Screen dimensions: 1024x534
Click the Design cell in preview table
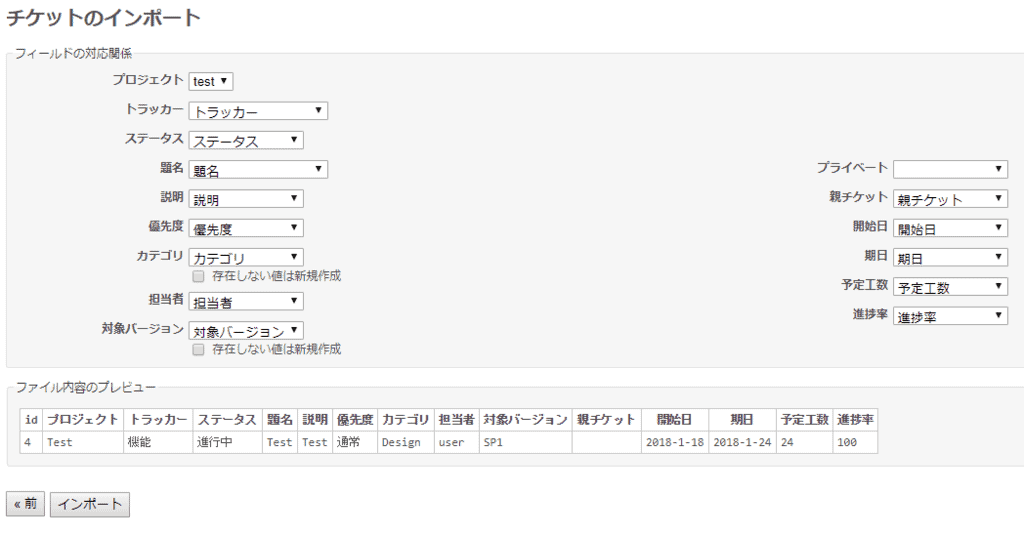[x=405, y=442]
